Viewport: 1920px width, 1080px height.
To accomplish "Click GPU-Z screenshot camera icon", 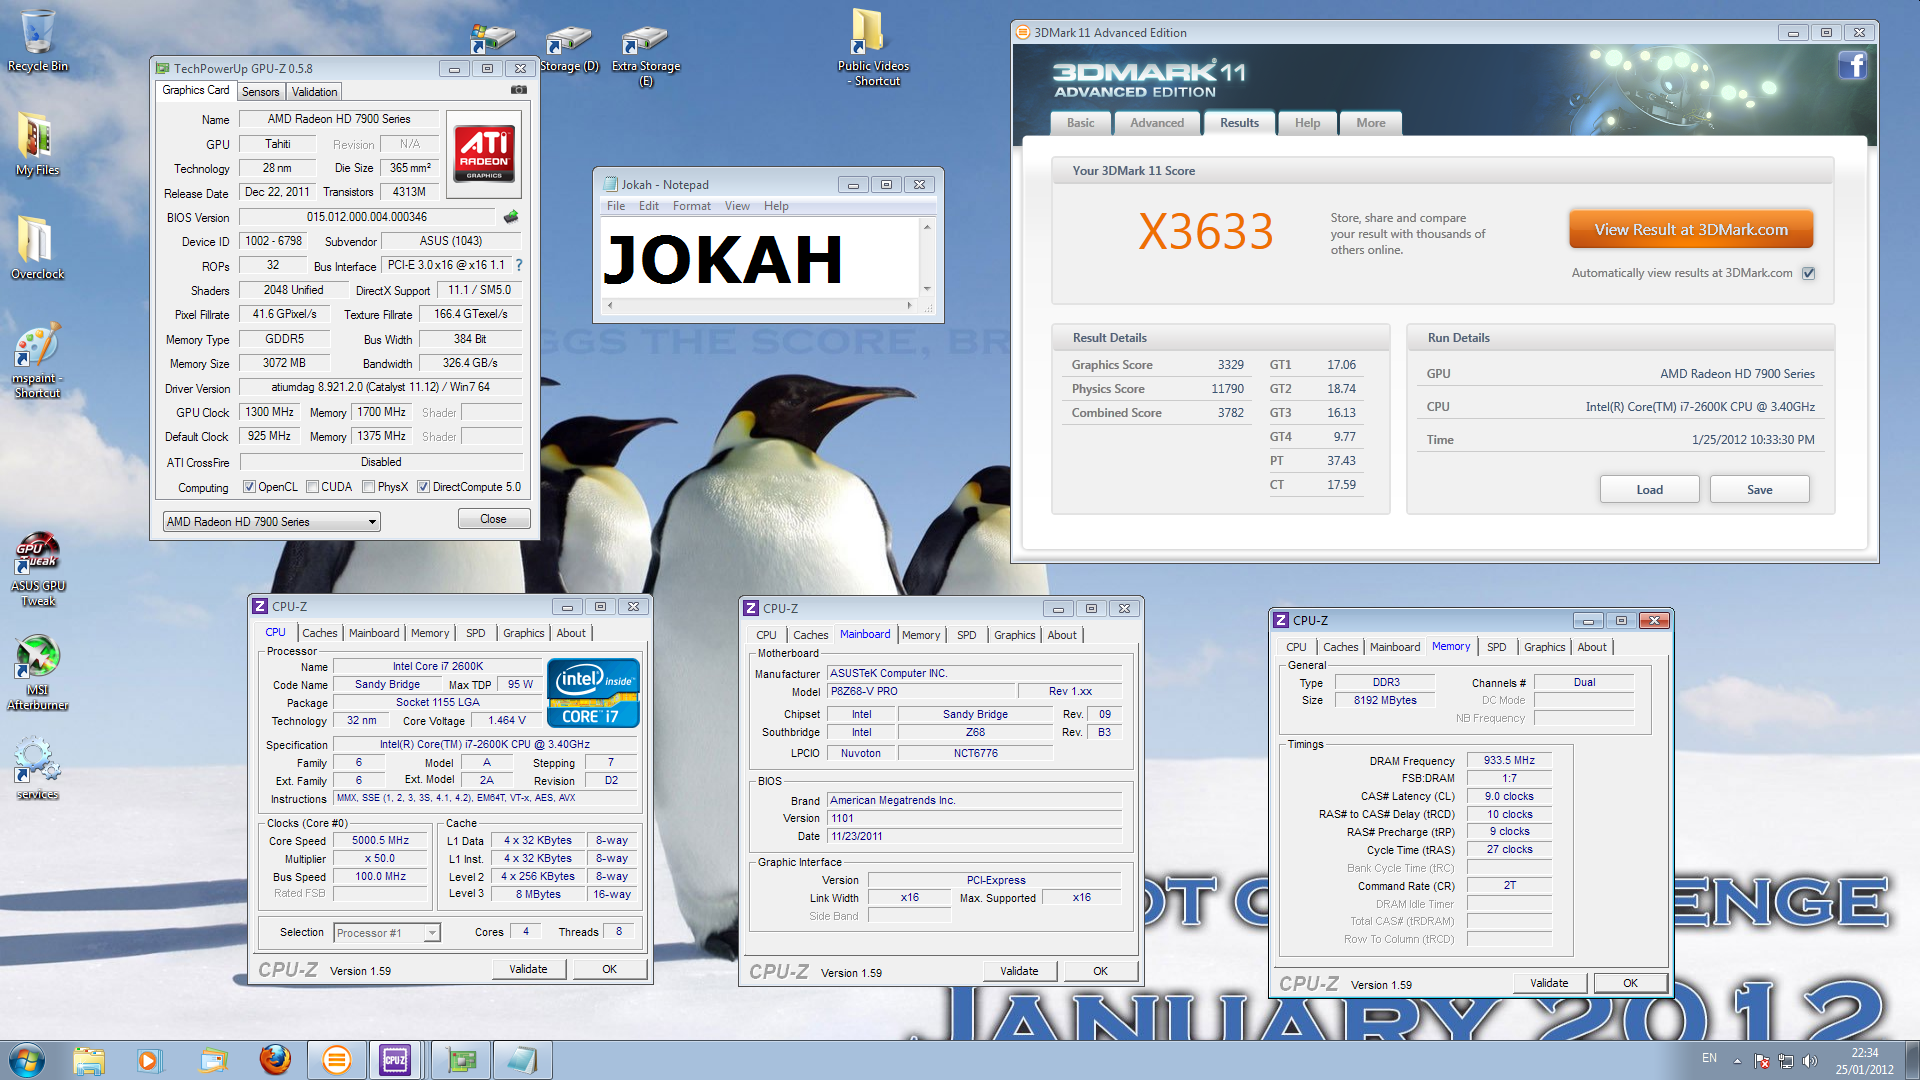I will [x=519, y=90].
